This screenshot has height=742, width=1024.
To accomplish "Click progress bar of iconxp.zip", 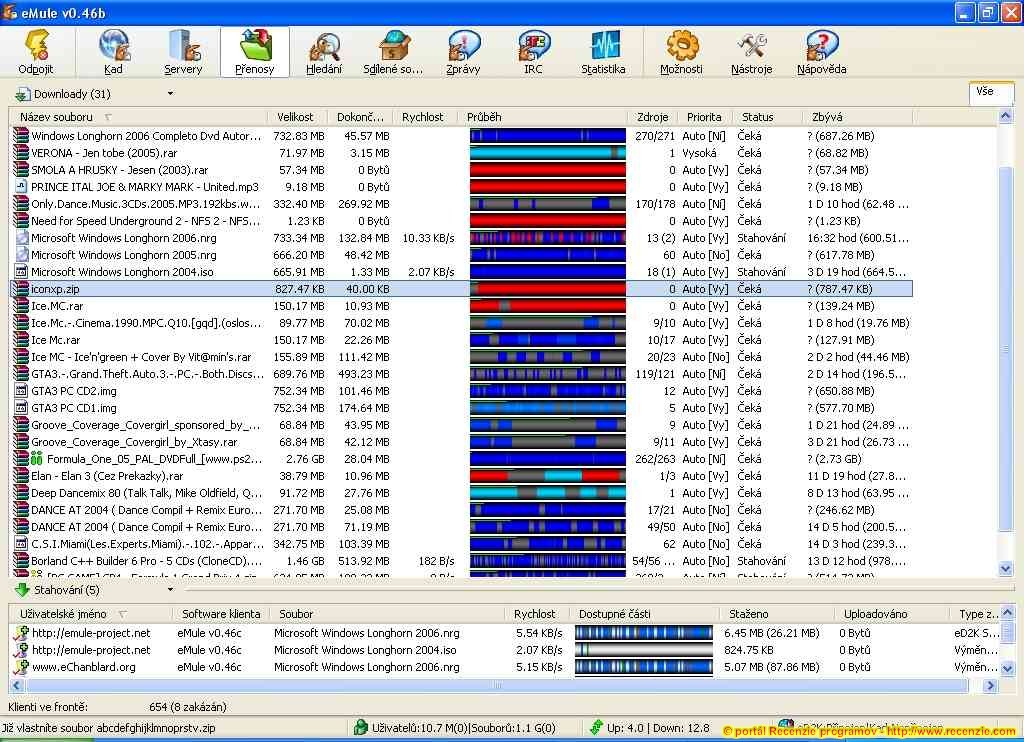I will click(x=547, y=289).
